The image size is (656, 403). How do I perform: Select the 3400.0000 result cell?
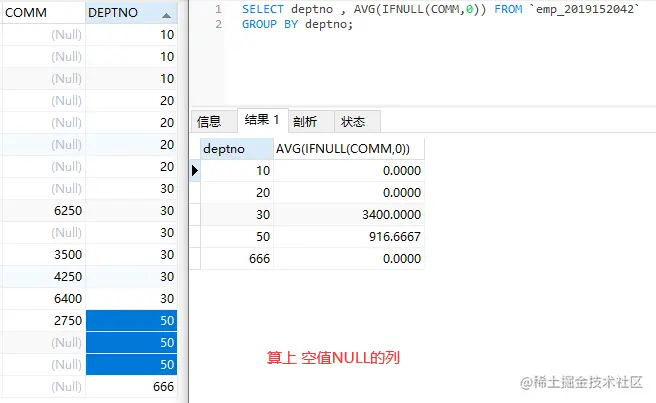[x=349, y=214]
